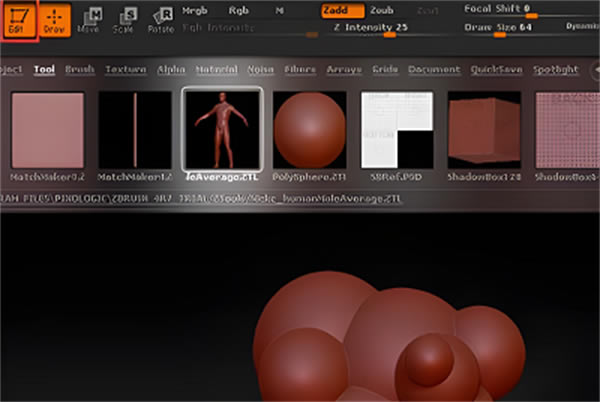The height and width of the screenshot is (402, 600).
Task: Open the QuickSave tab in LightBox
Action: (x=496, y=70)
